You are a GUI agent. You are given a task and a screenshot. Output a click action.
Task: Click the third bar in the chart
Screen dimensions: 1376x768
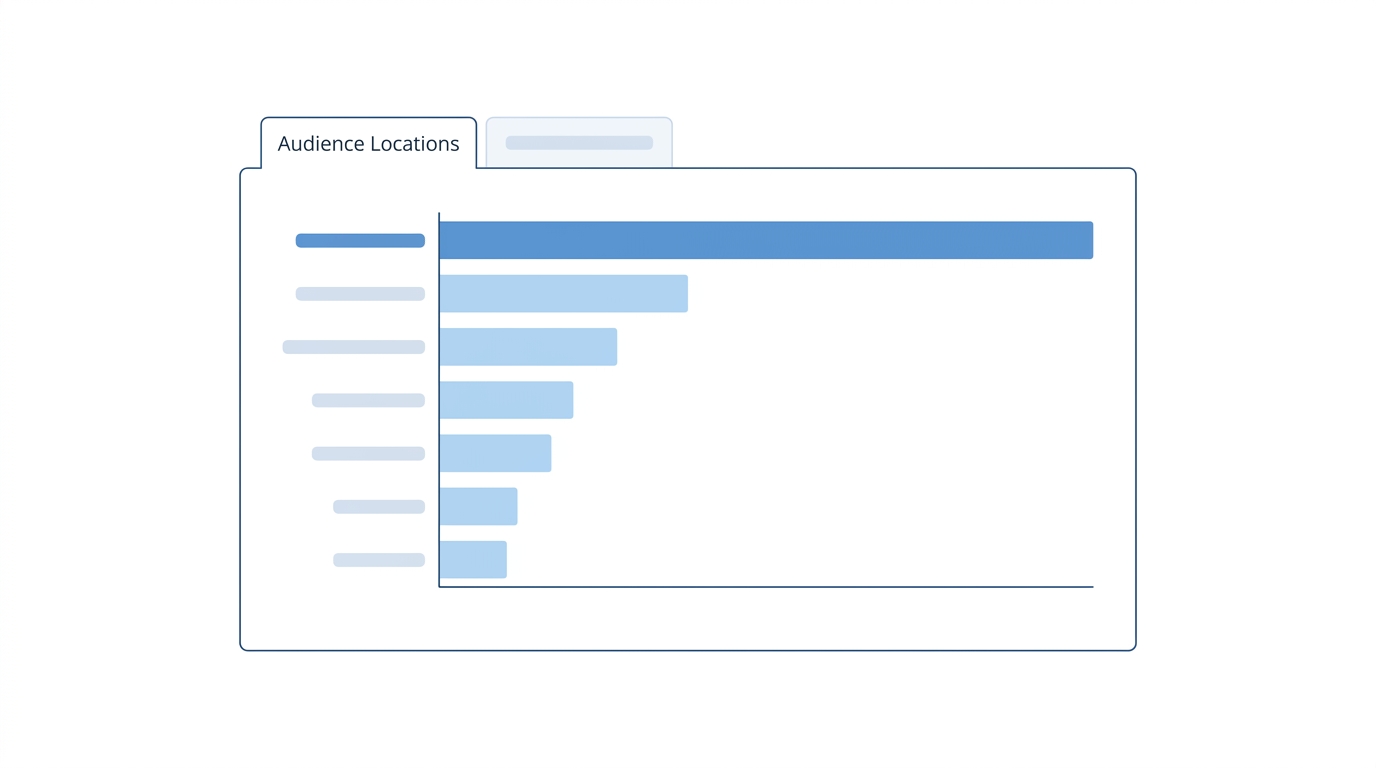[x=528, y=347]
